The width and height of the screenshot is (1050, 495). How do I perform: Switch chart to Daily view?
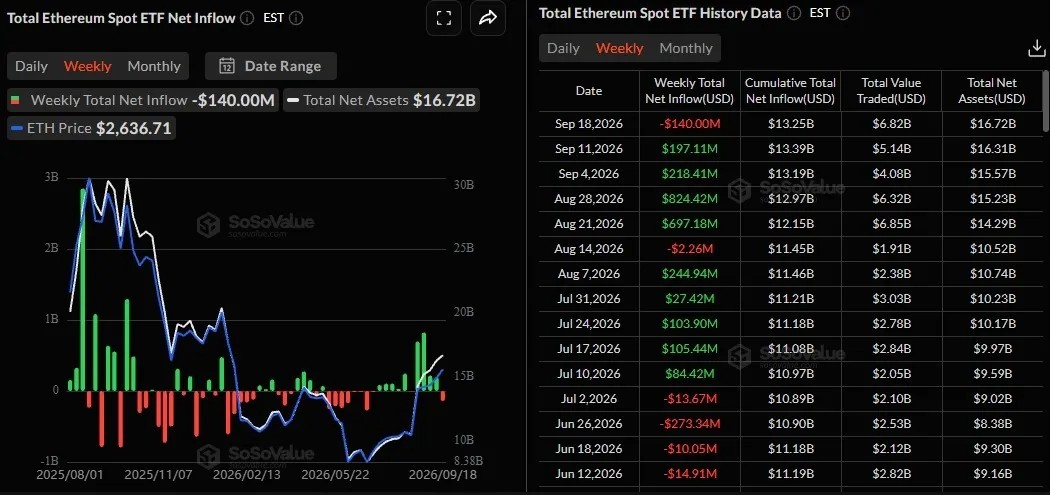pos(31,66)
